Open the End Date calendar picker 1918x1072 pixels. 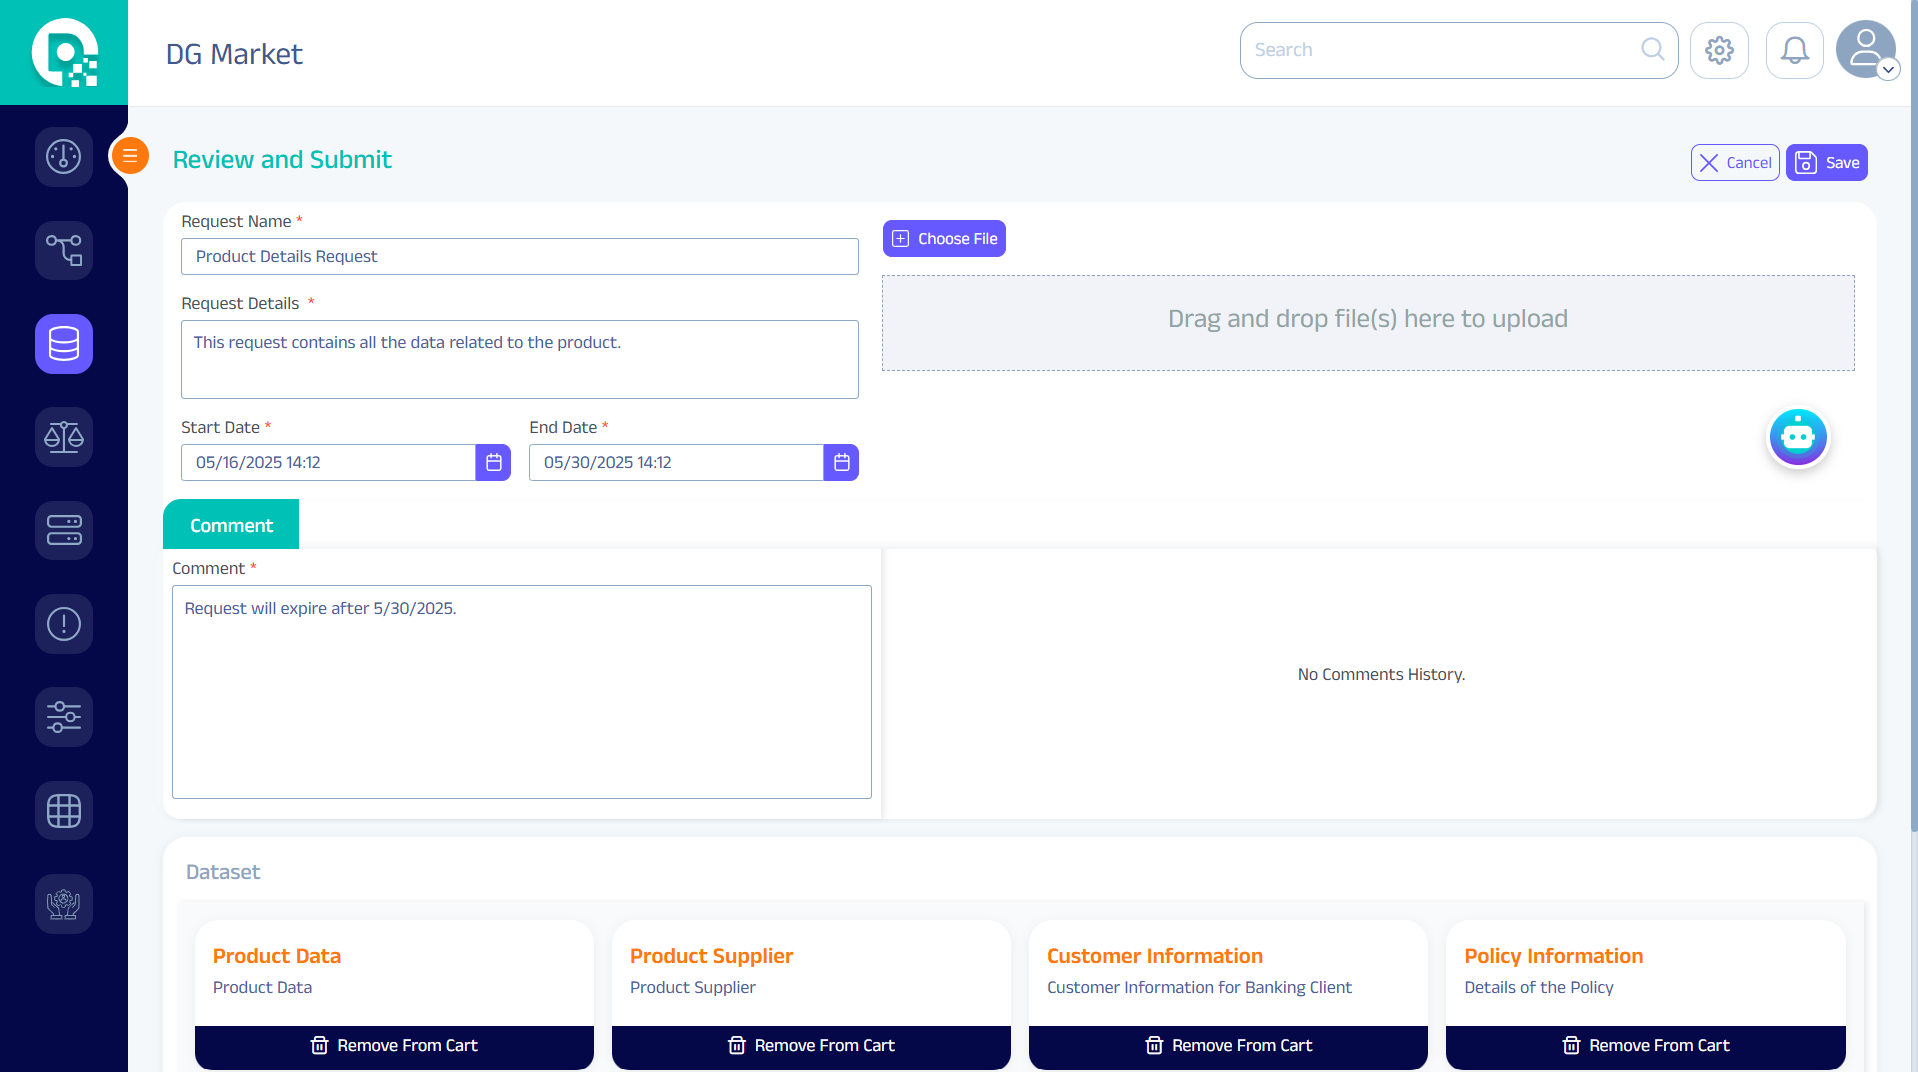pos(841,463)
